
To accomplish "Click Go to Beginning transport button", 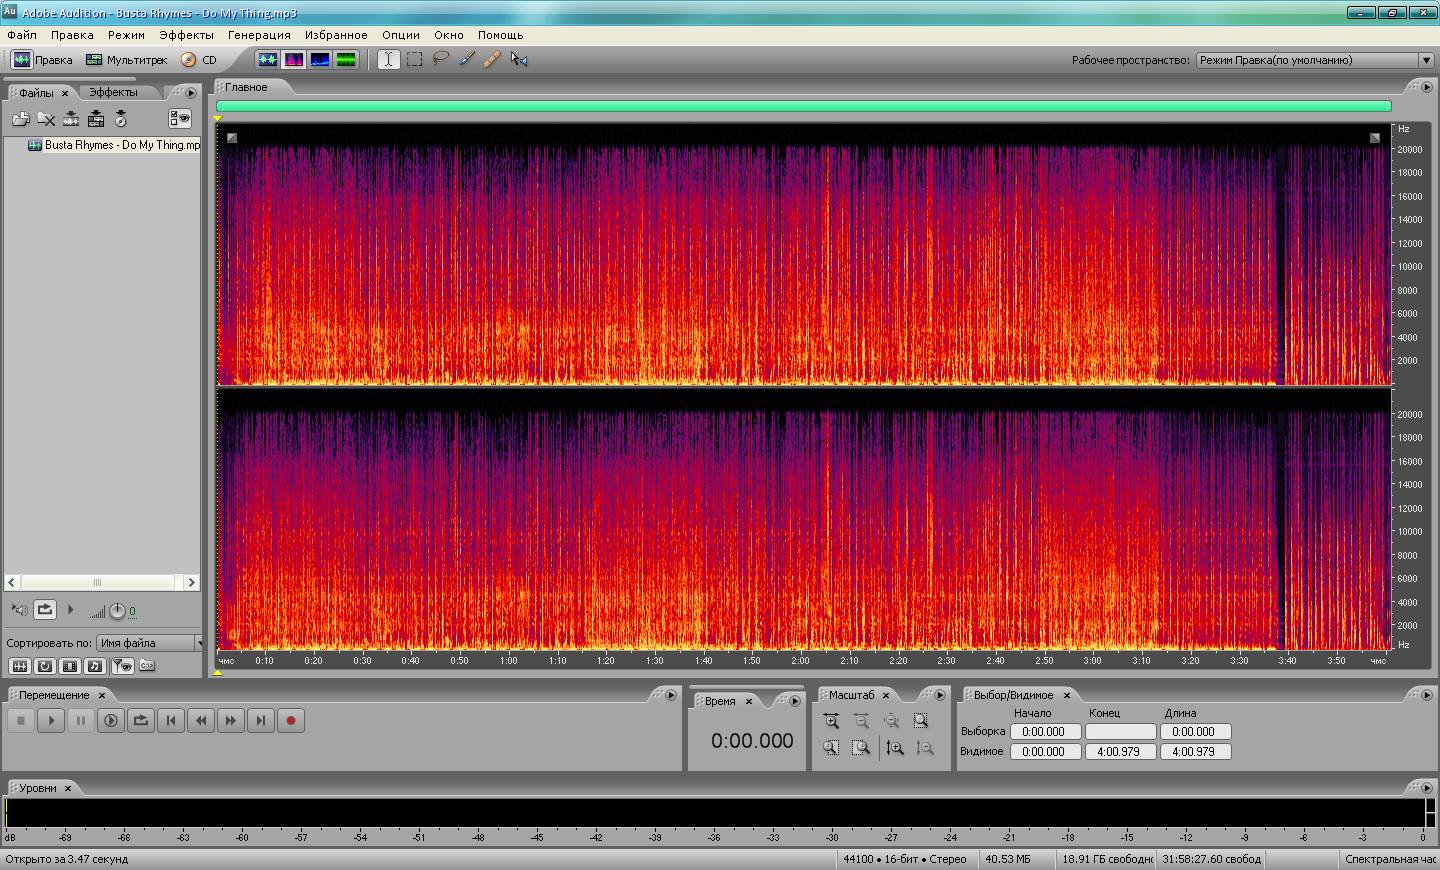I will pos(171,720).
